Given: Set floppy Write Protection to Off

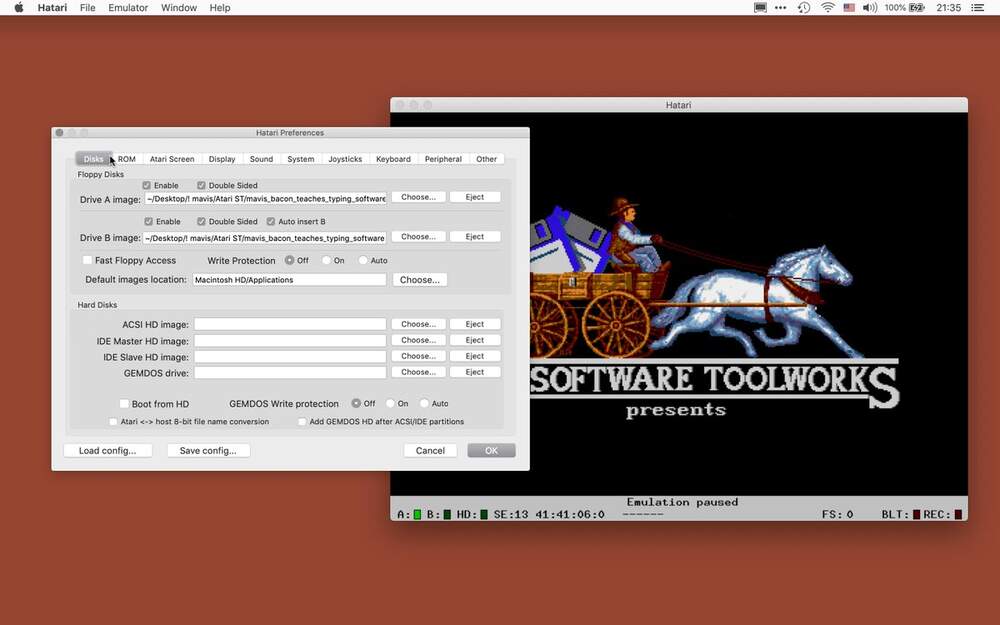Looking at the screenshot, I should [x=290, y=260].
